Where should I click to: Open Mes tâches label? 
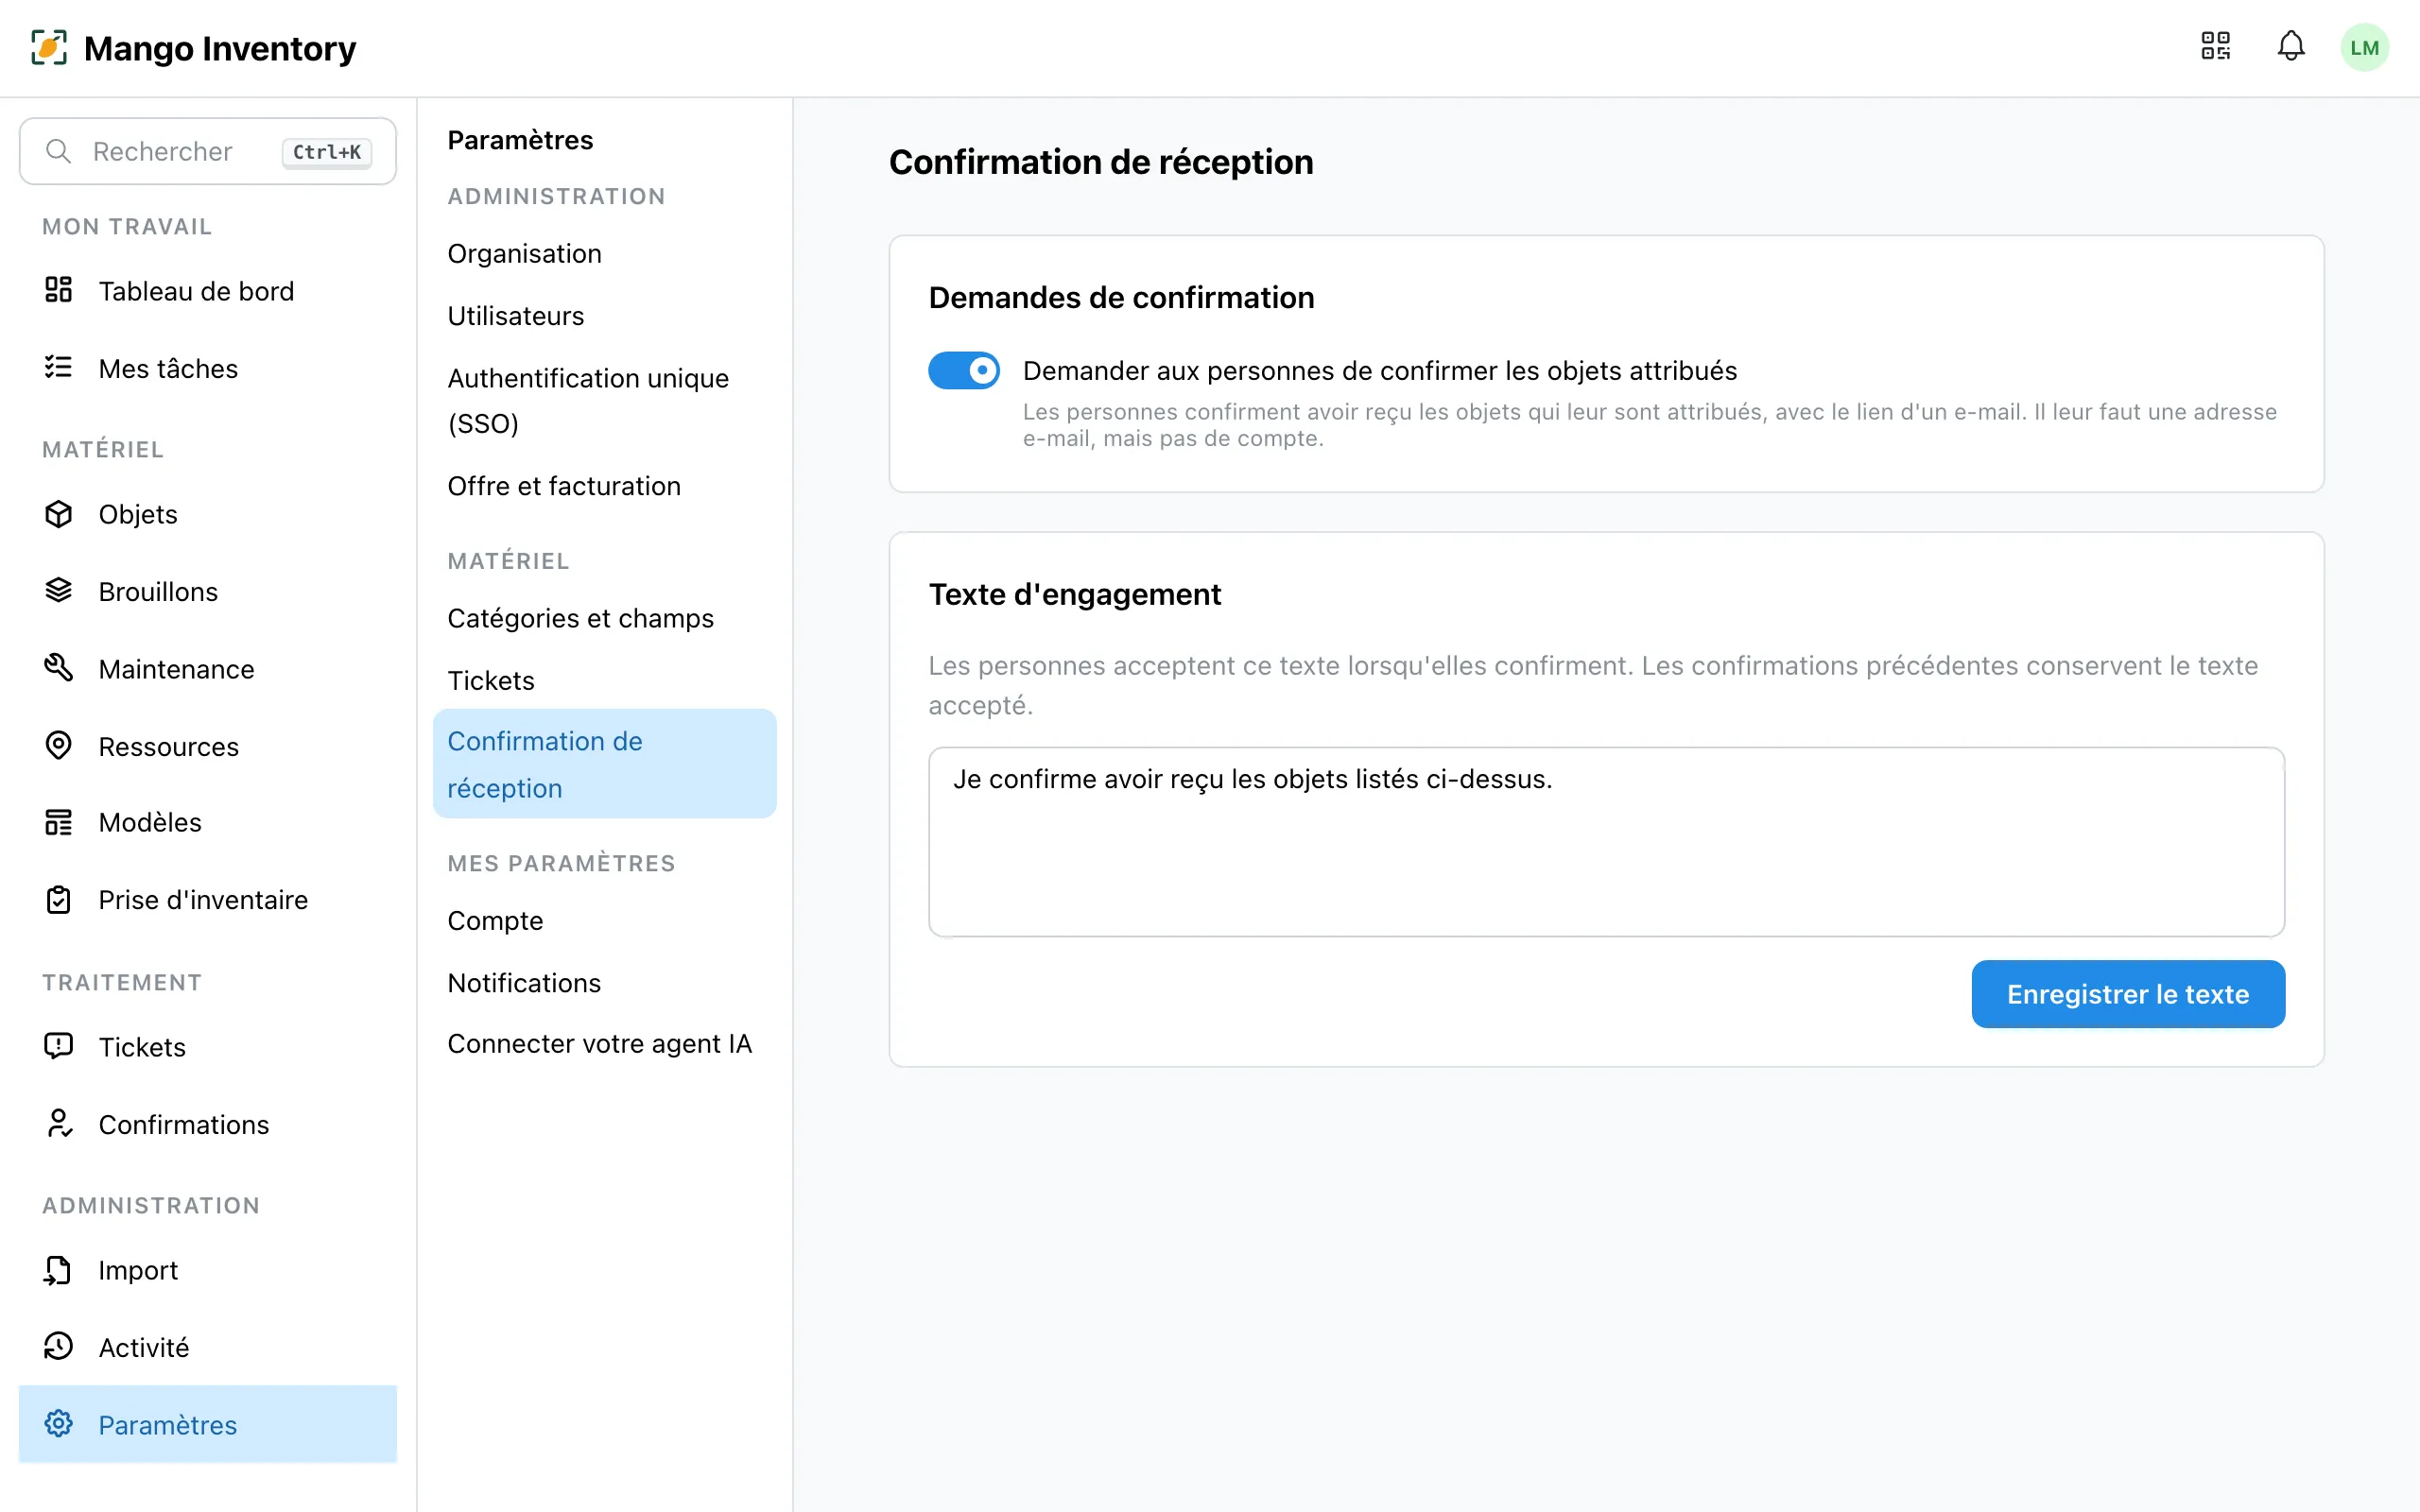[168, 369]
